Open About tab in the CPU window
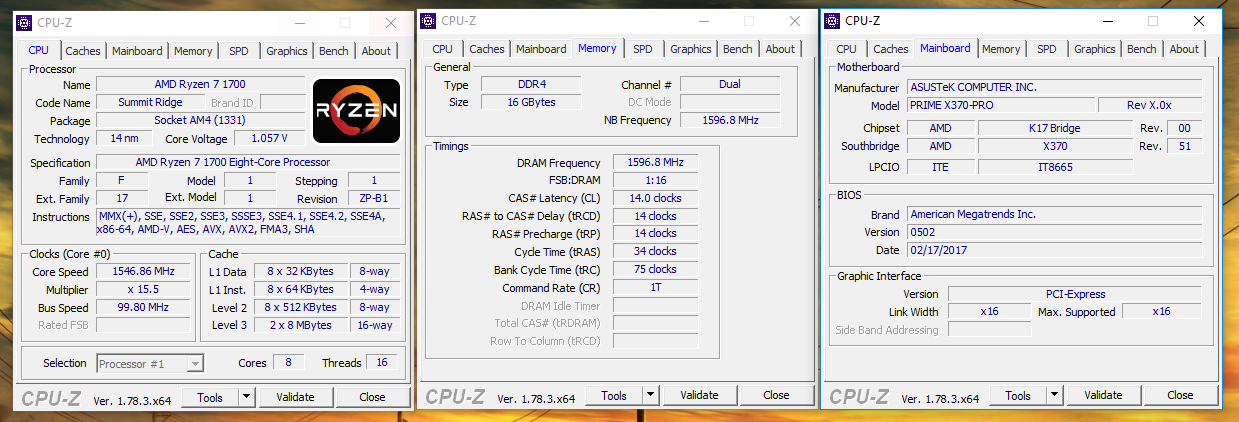This screenshot has height=422, width=1239. [x=376, y=51]
